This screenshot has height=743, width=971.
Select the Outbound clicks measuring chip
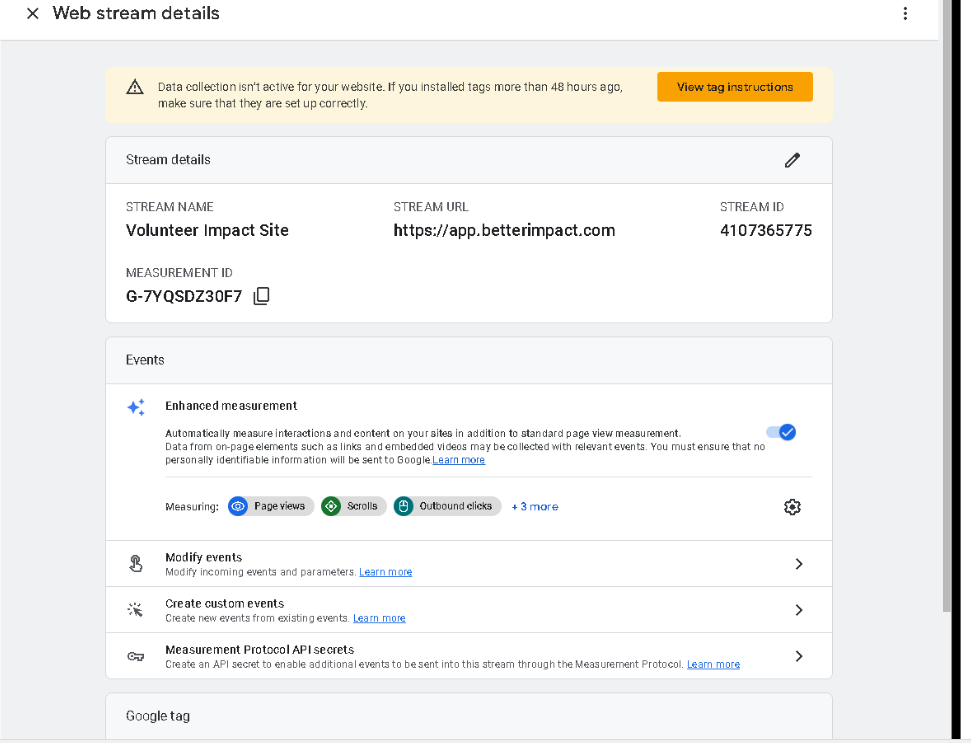coord(447,507)
